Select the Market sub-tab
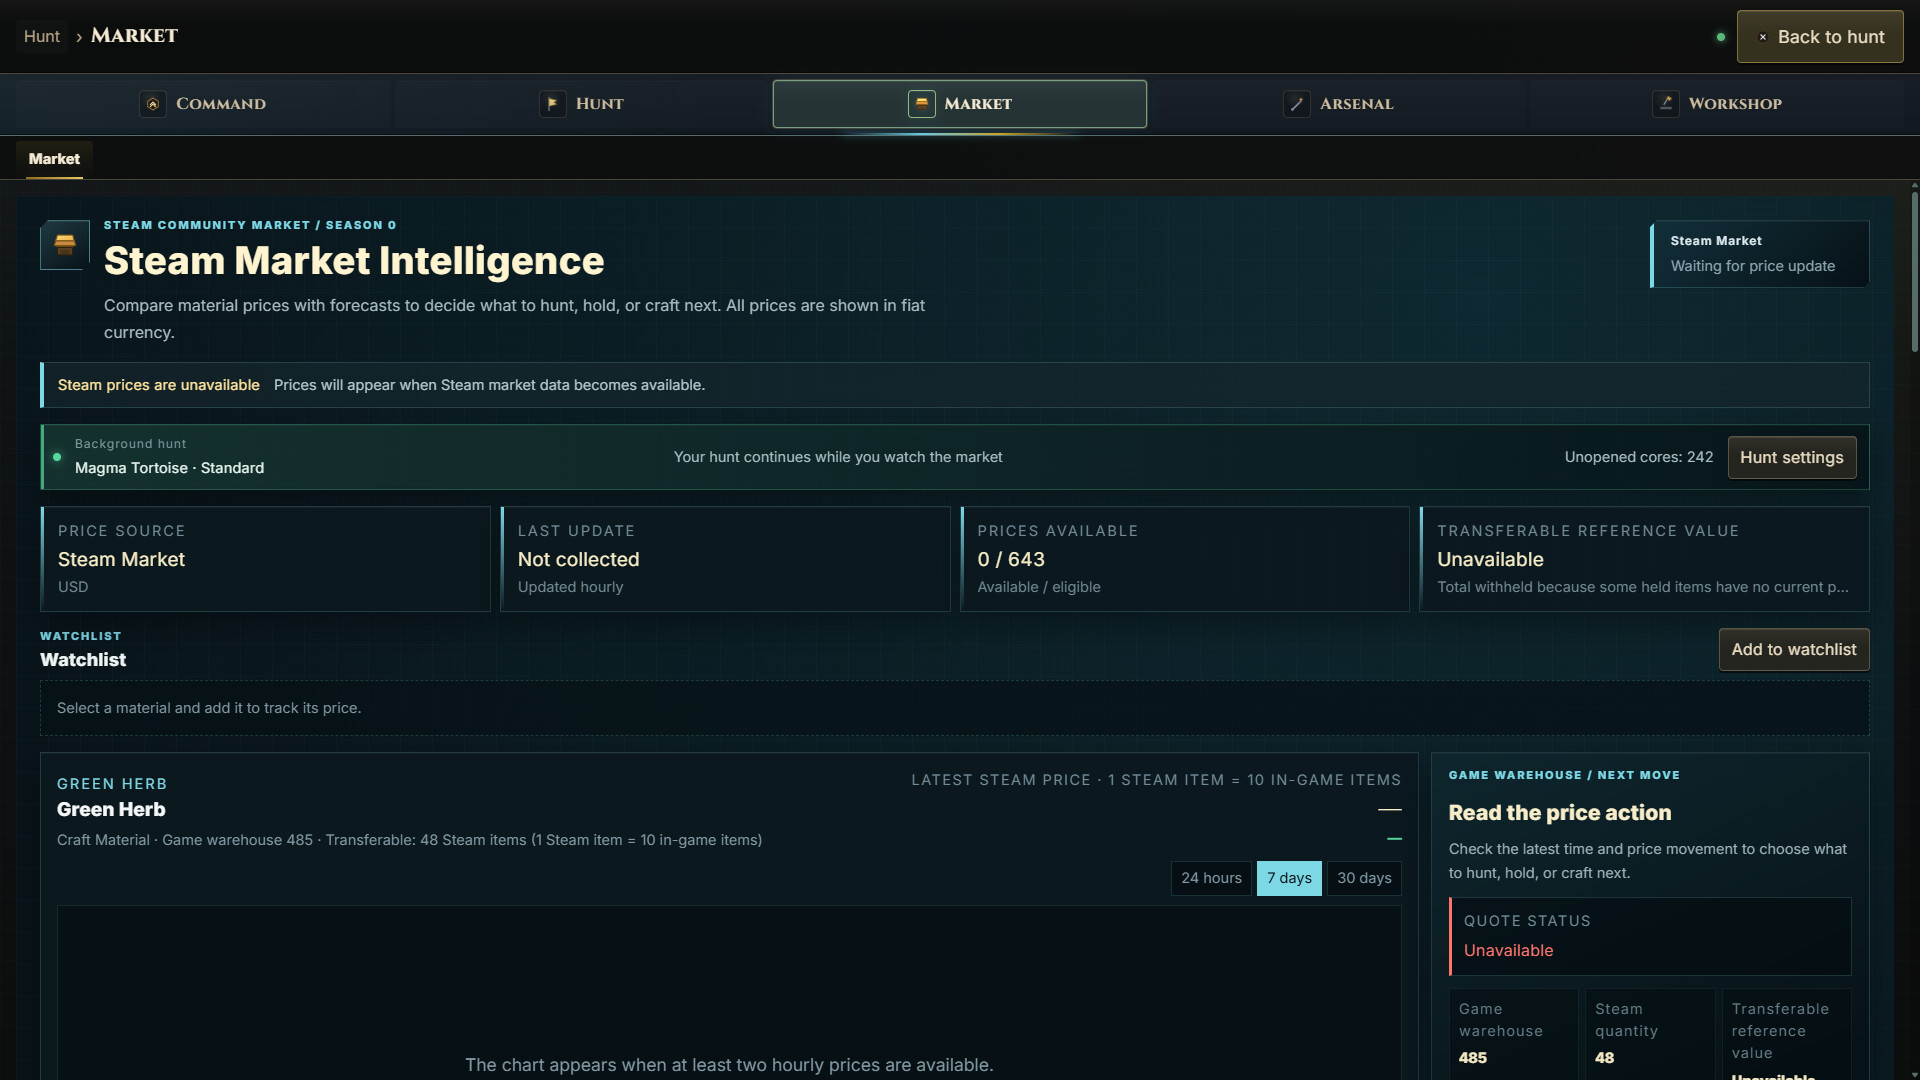The image size is (1920, 1080). 54,159
